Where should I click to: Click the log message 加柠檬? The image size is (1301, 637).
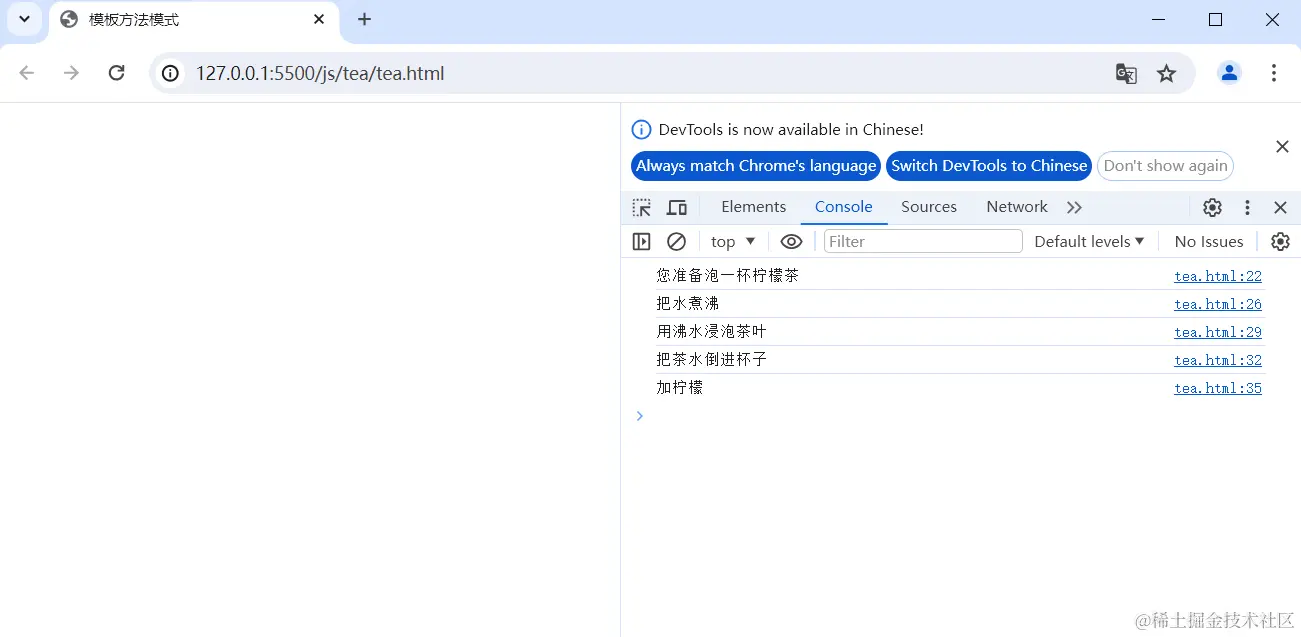tap(679, 387)
